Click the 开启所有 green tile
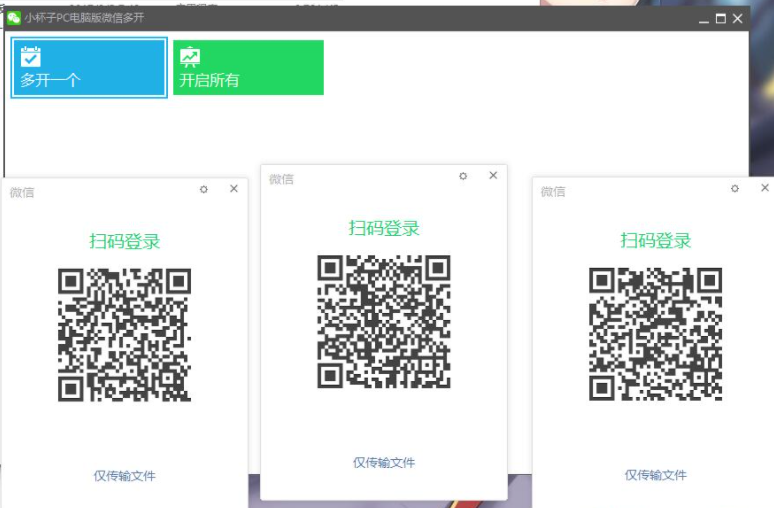The image size is (774, 508). (248, 68)
